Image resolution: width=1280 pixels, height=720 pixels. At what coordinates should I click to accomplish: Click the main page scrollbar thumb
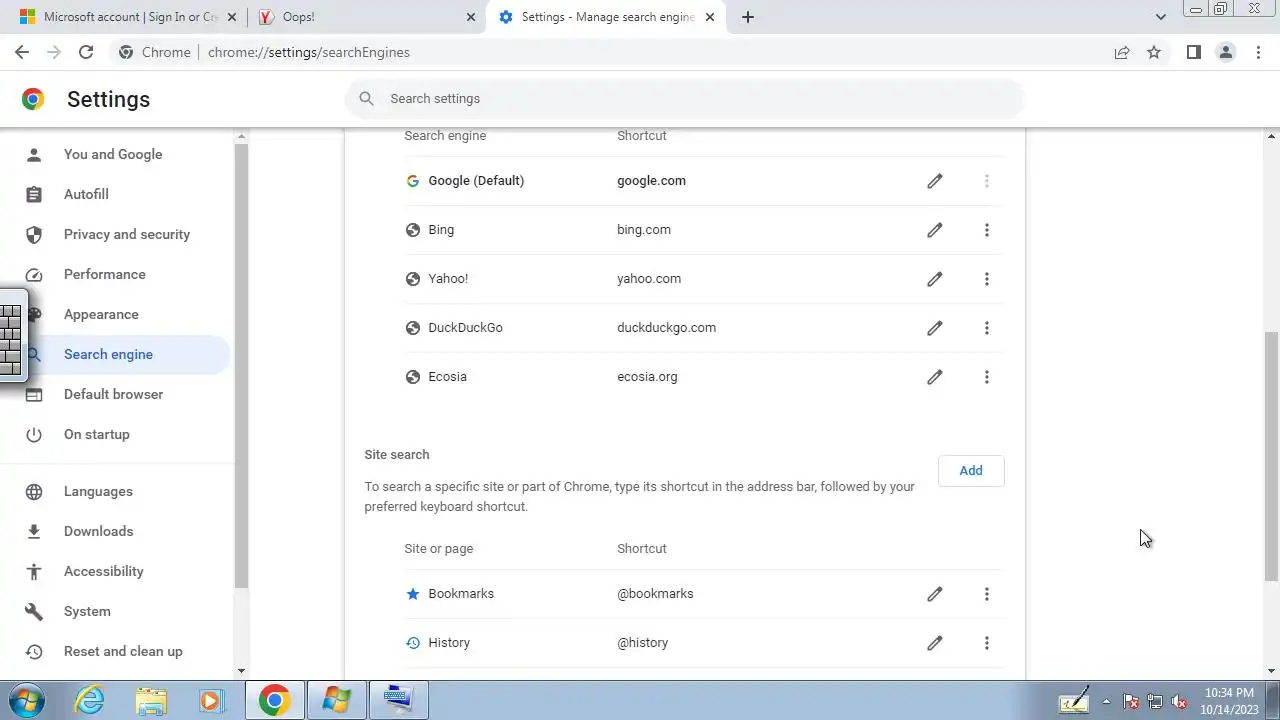(1272, 456)
